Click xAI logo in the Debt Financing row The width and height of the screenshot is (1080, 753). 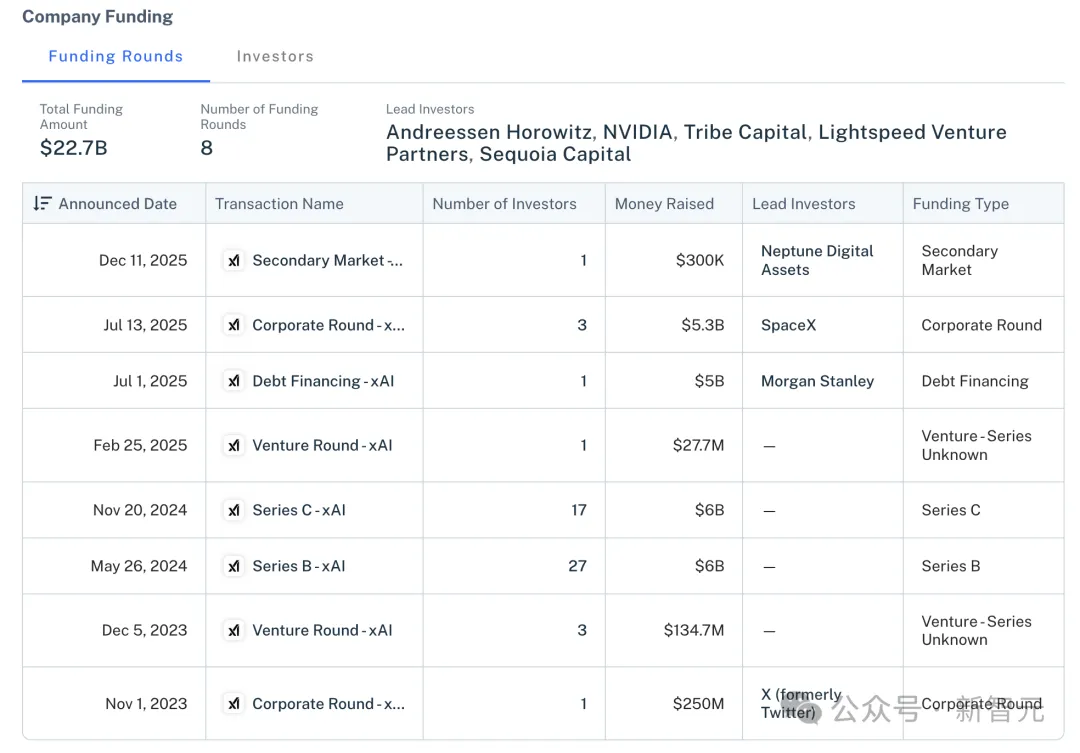click(x=233, y=381)
